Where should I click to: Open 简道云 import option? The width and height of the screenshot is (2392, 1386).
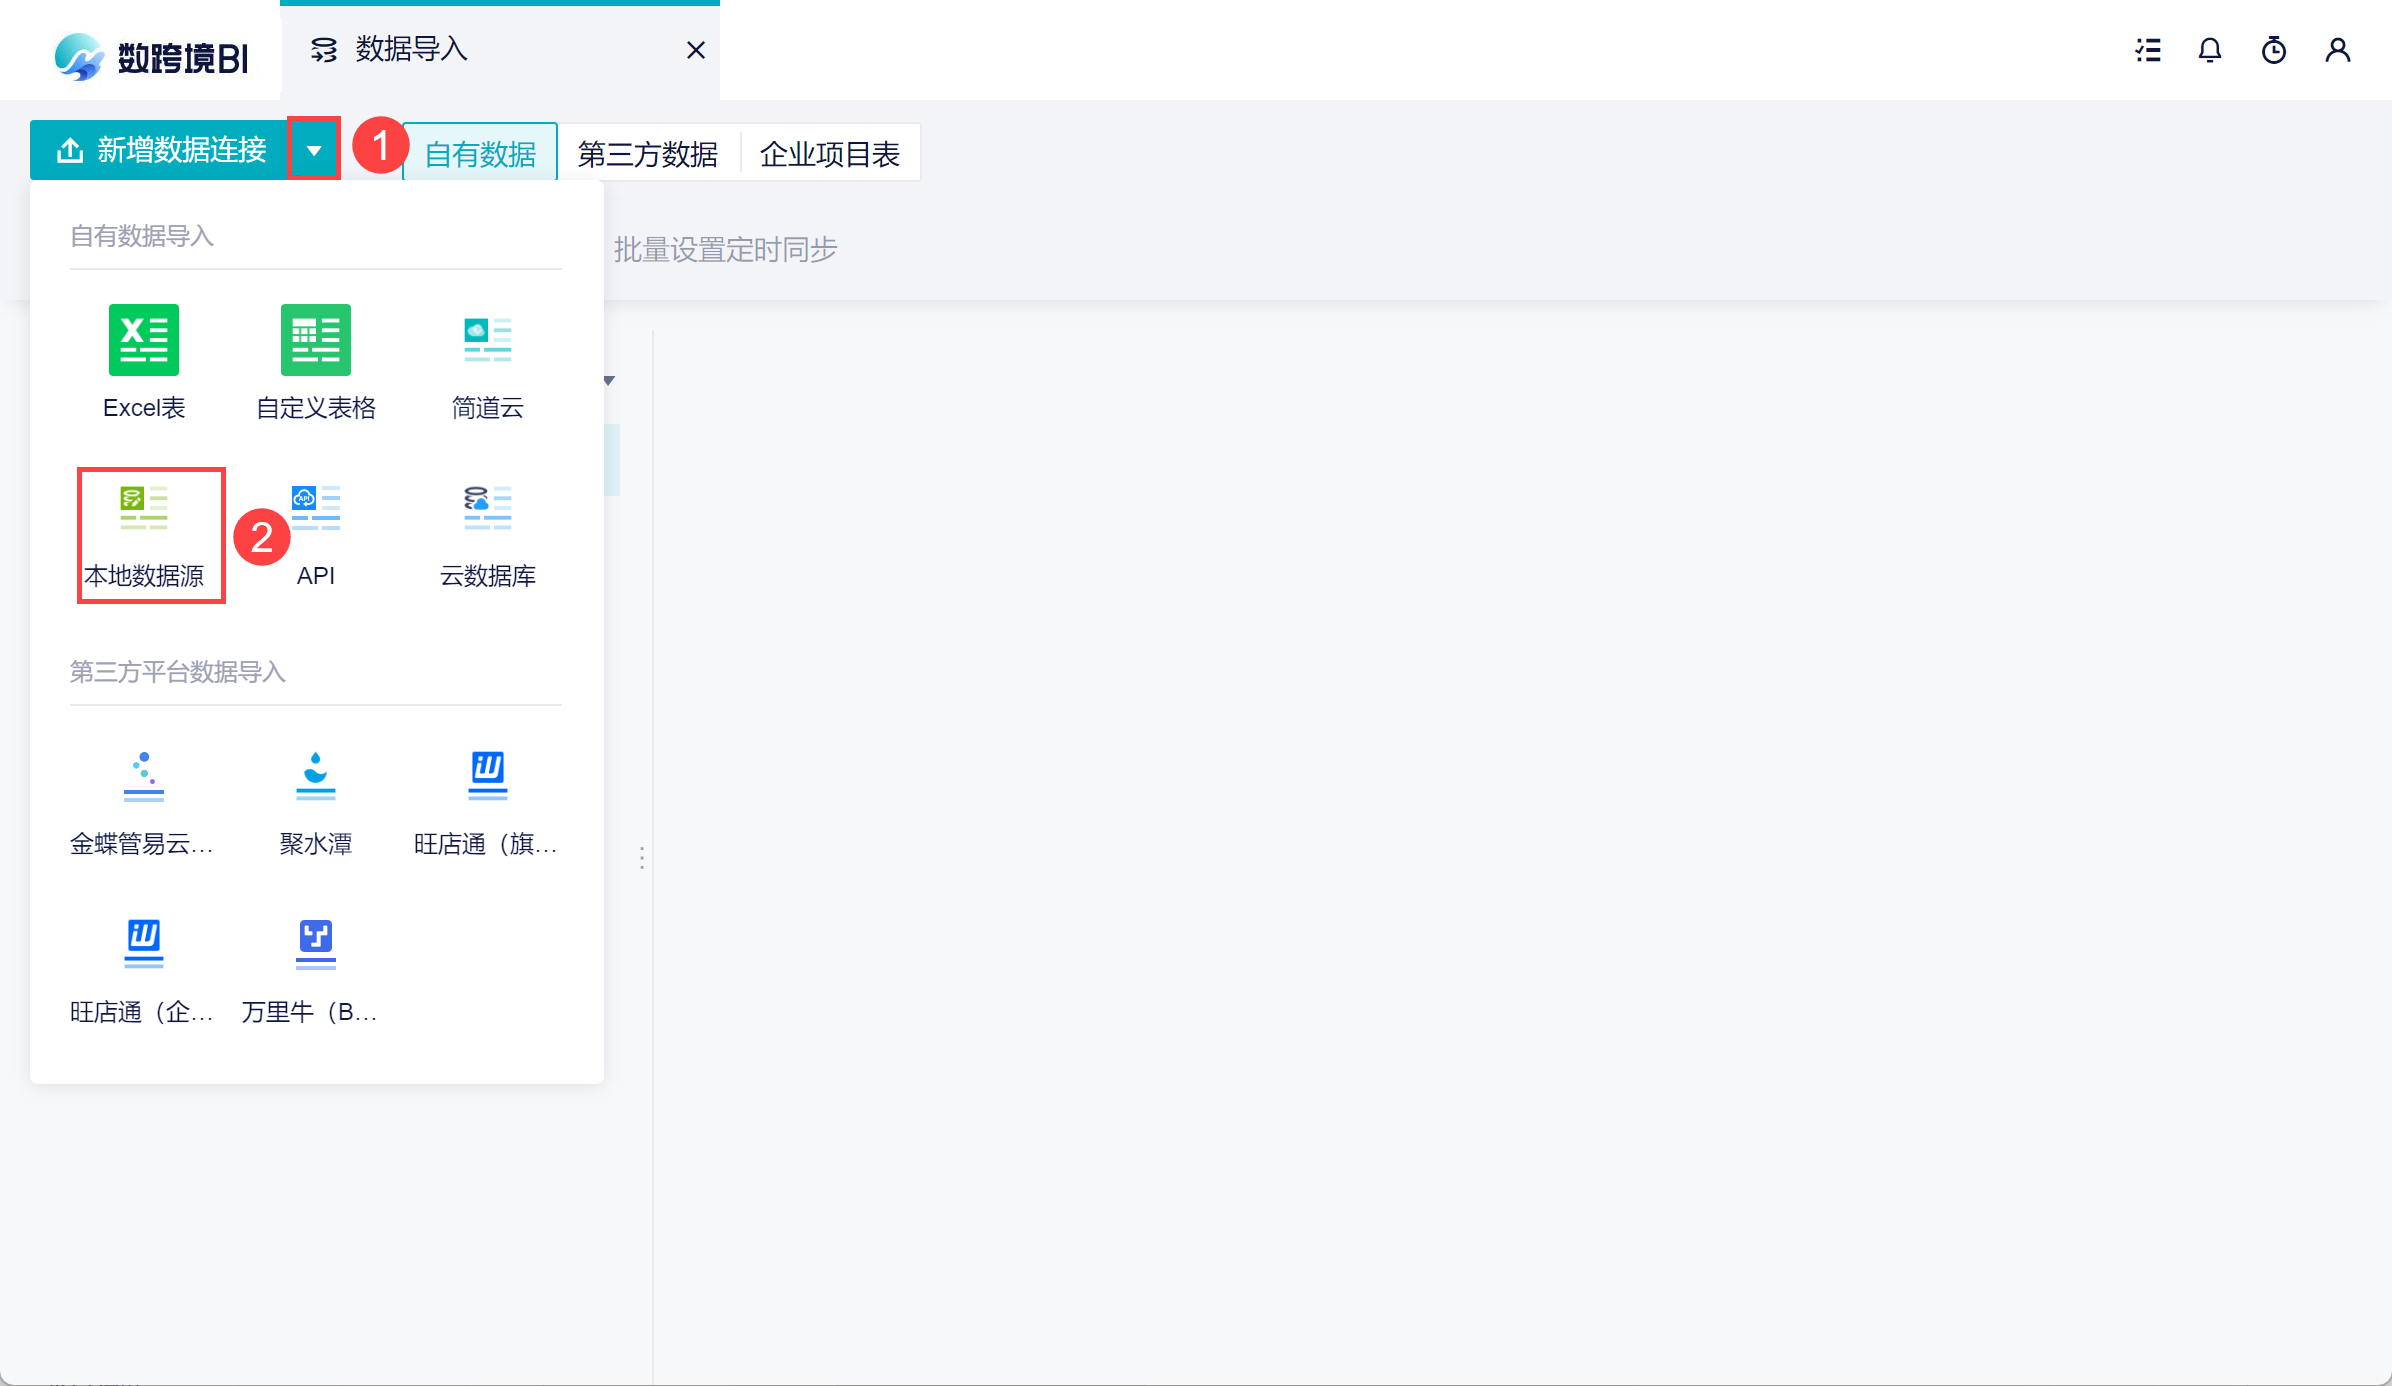pos(487,341)
